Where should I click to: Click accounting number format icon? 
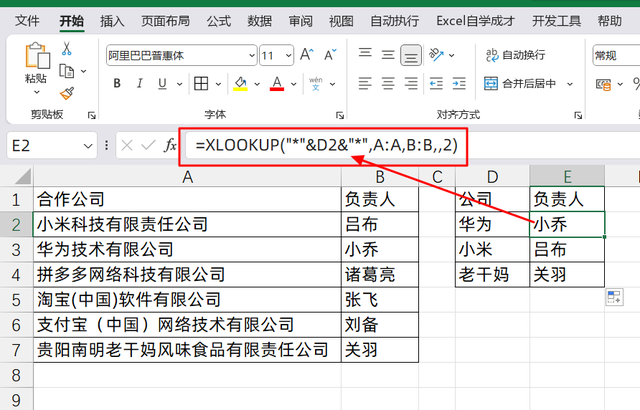603,84
